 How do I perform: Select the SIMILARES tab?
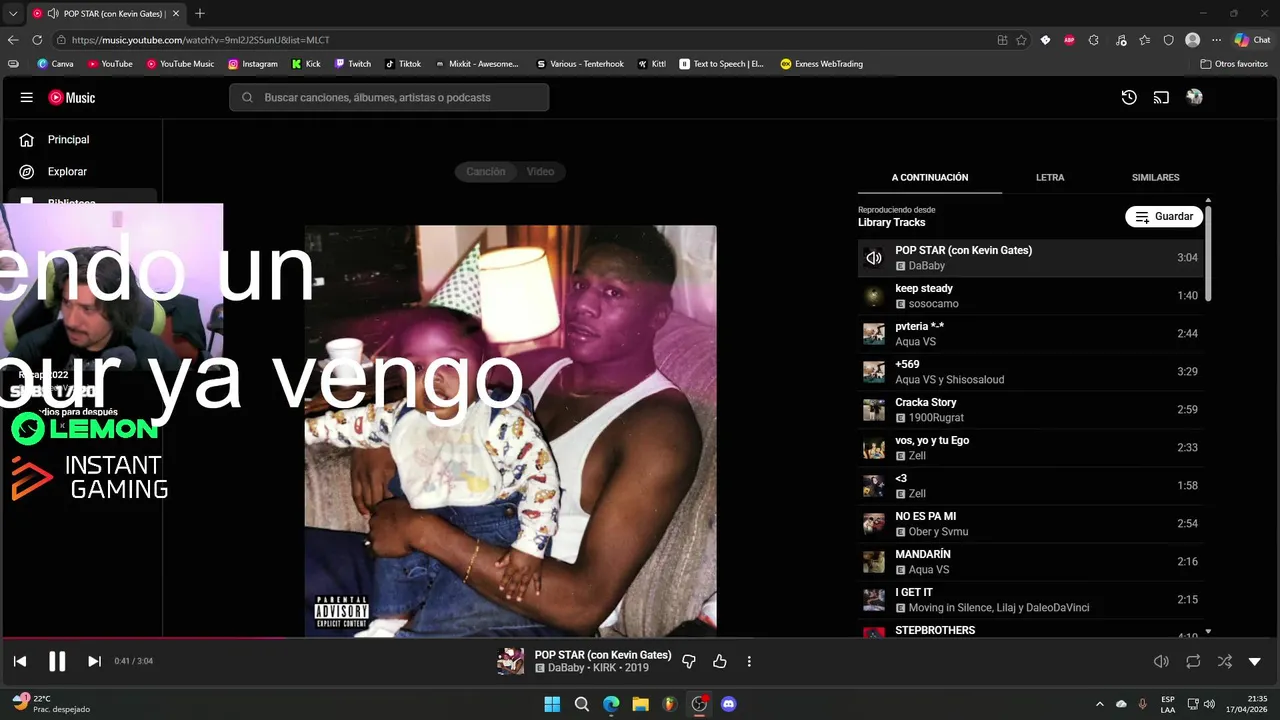(x=1155, y=178)
